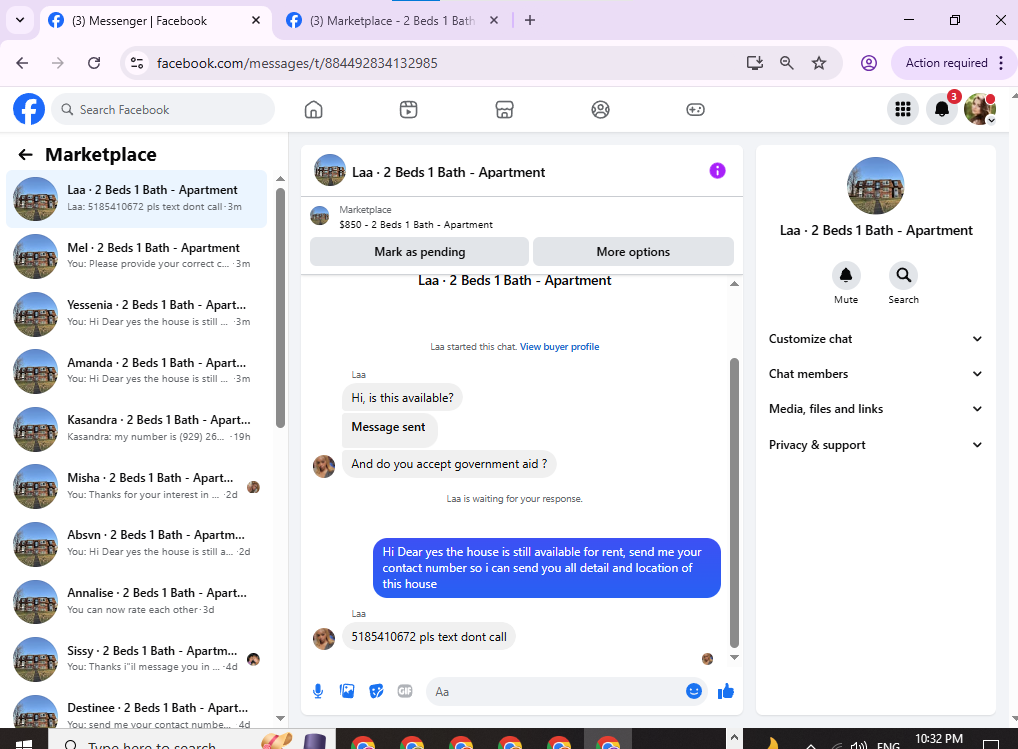Viewport: 1018px width, 749px height.
Task: Switch to Messenger | Facebook tab
Action: 156,21
